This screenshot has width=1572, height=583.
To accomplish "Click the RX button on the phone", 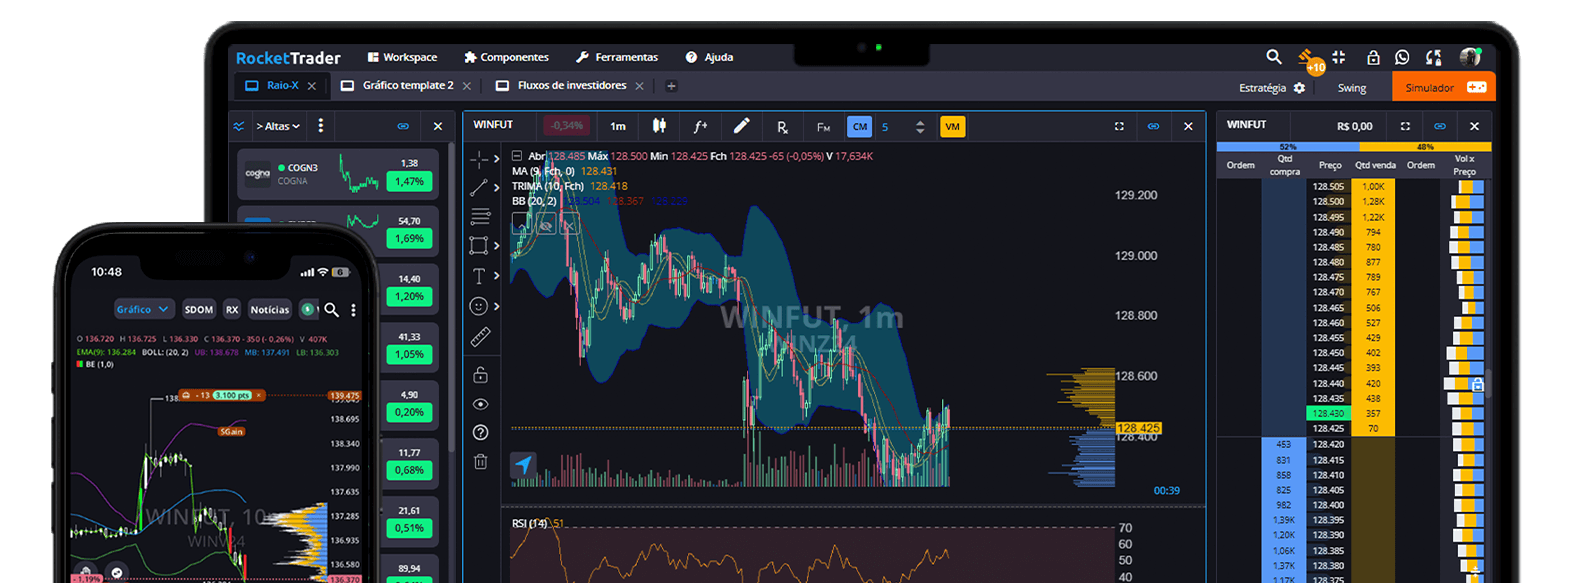I will [232, 309].
